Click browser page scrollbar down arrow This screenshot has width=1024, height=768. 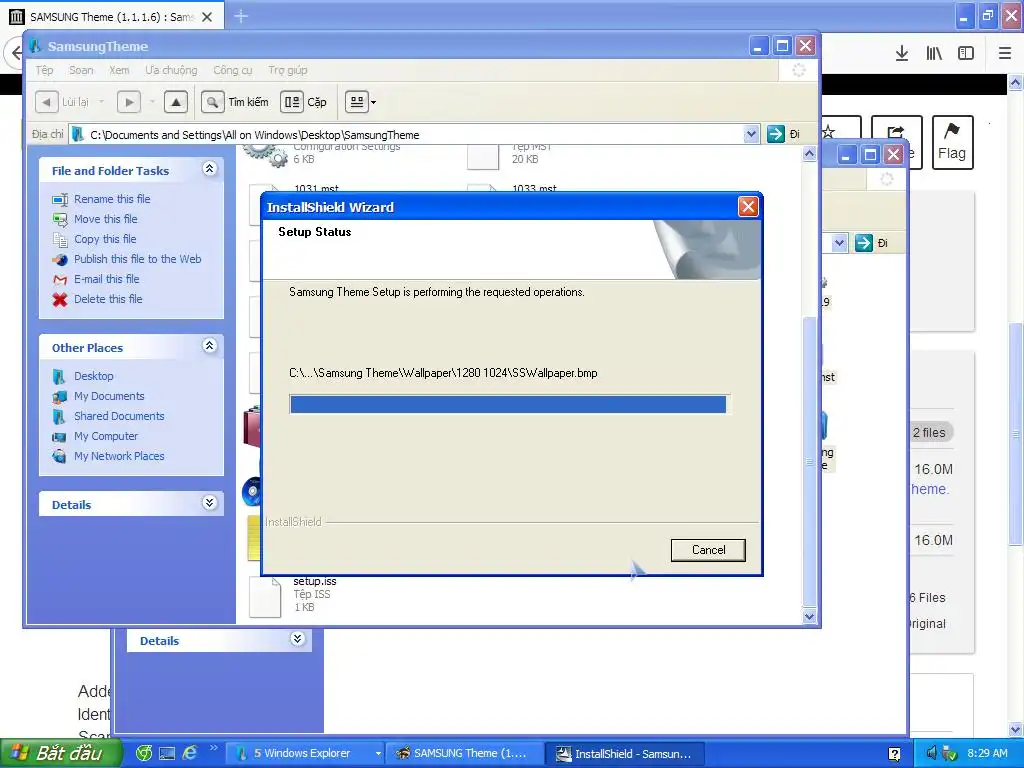pos(1016,729)
